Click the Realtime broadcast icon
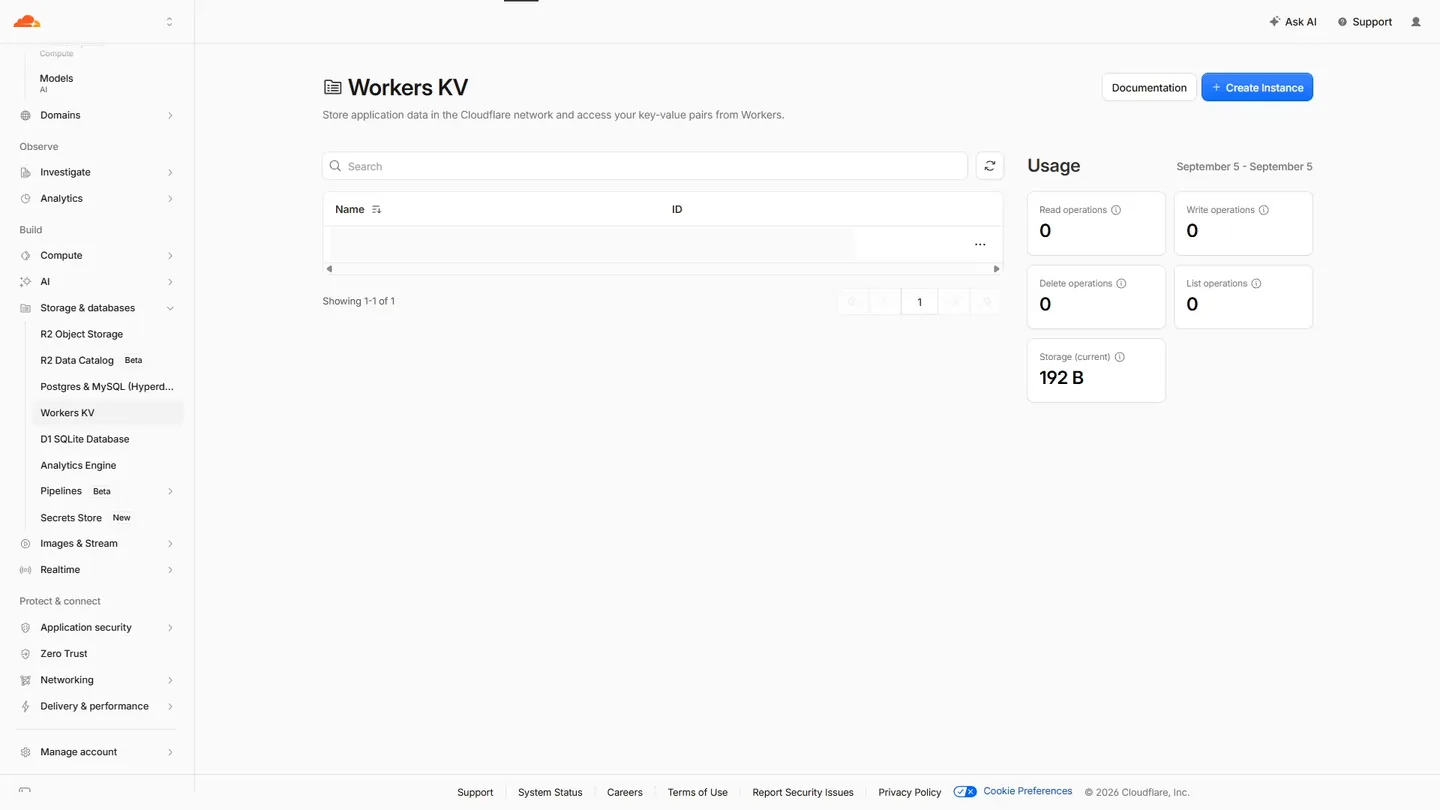 pos(26,569)
